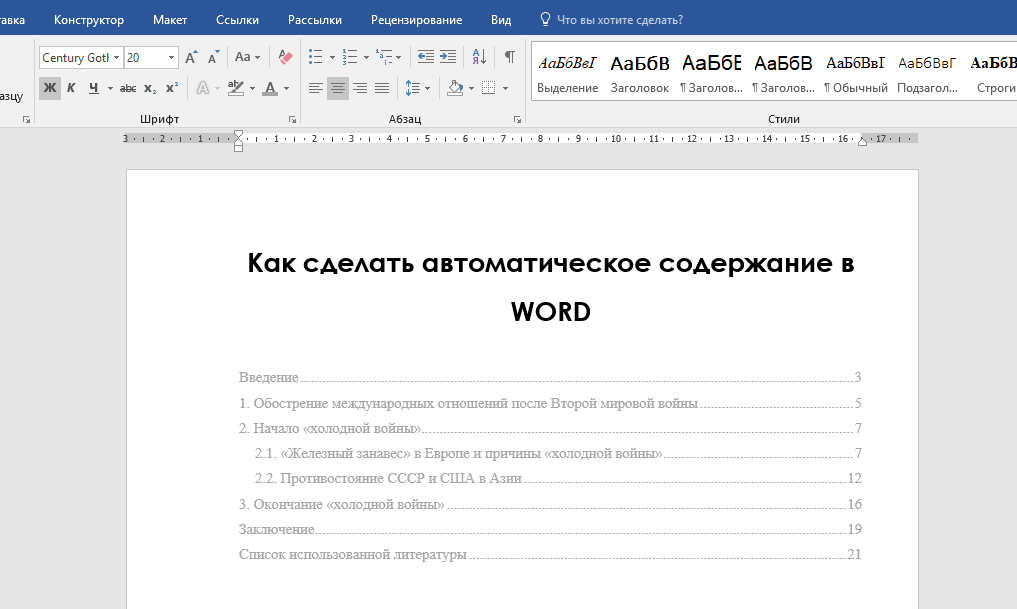Apply the Выделение style
The height and width of the screenshot is (609, 1017).
click(x=568, y=73)
